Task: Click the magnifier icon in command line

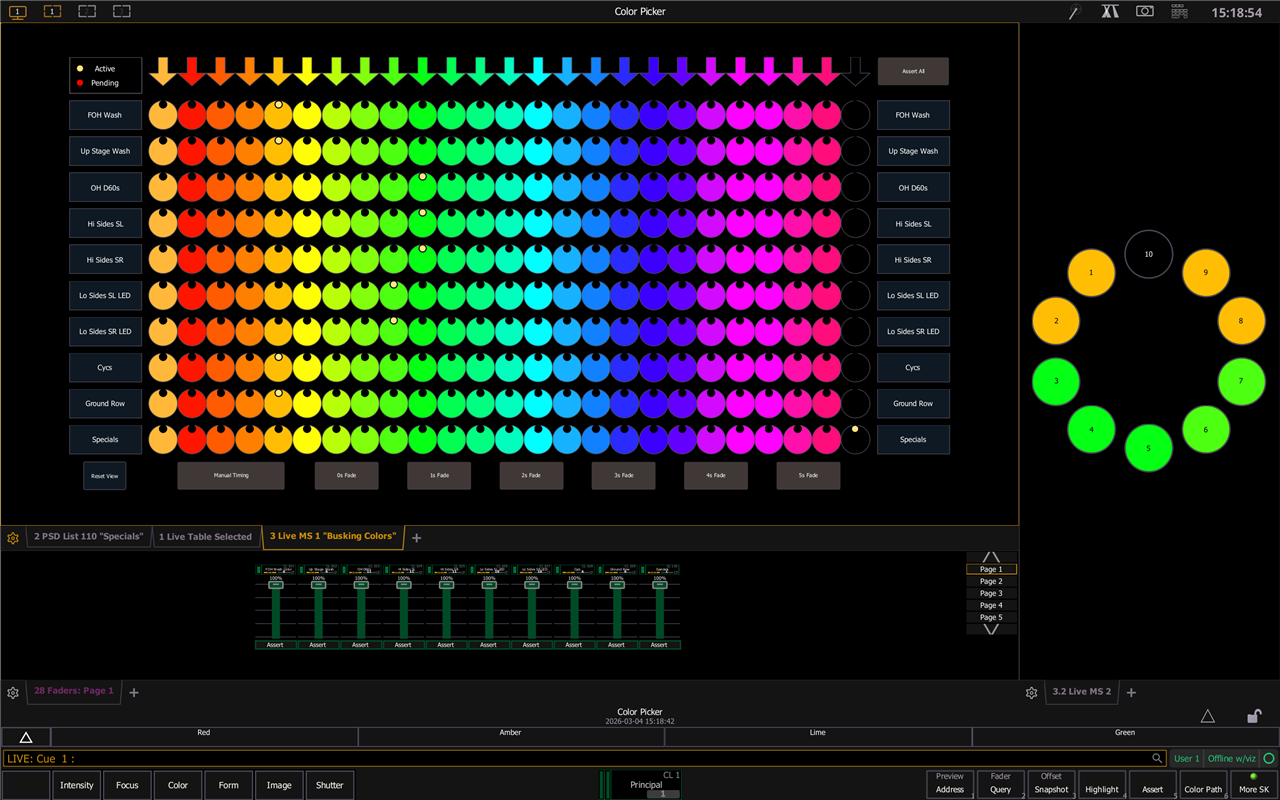Action: point(1157,759)
